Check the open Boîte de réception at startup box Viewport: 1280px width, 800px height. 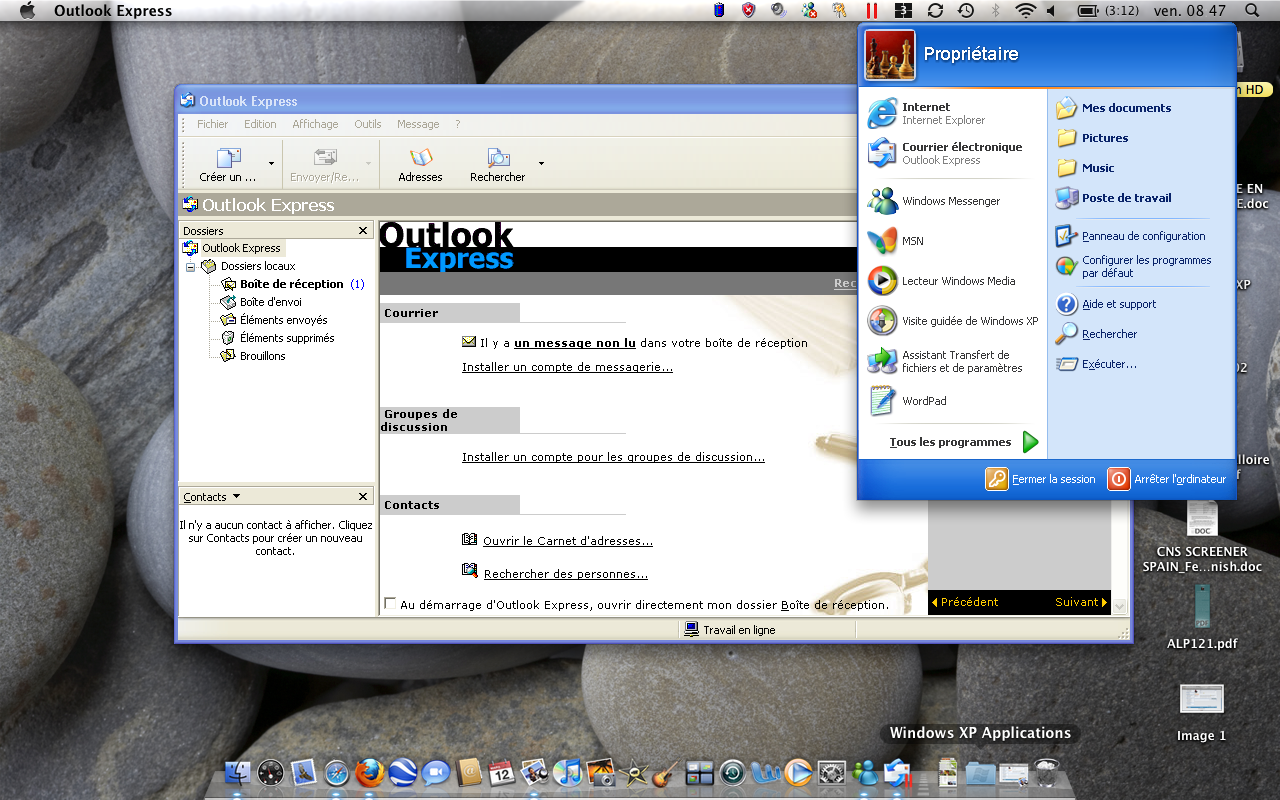click(x=390, y=603)
